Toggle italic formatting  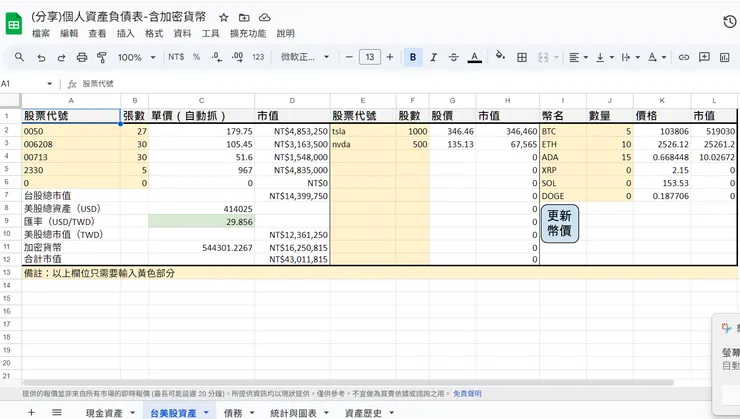point(433,57)
